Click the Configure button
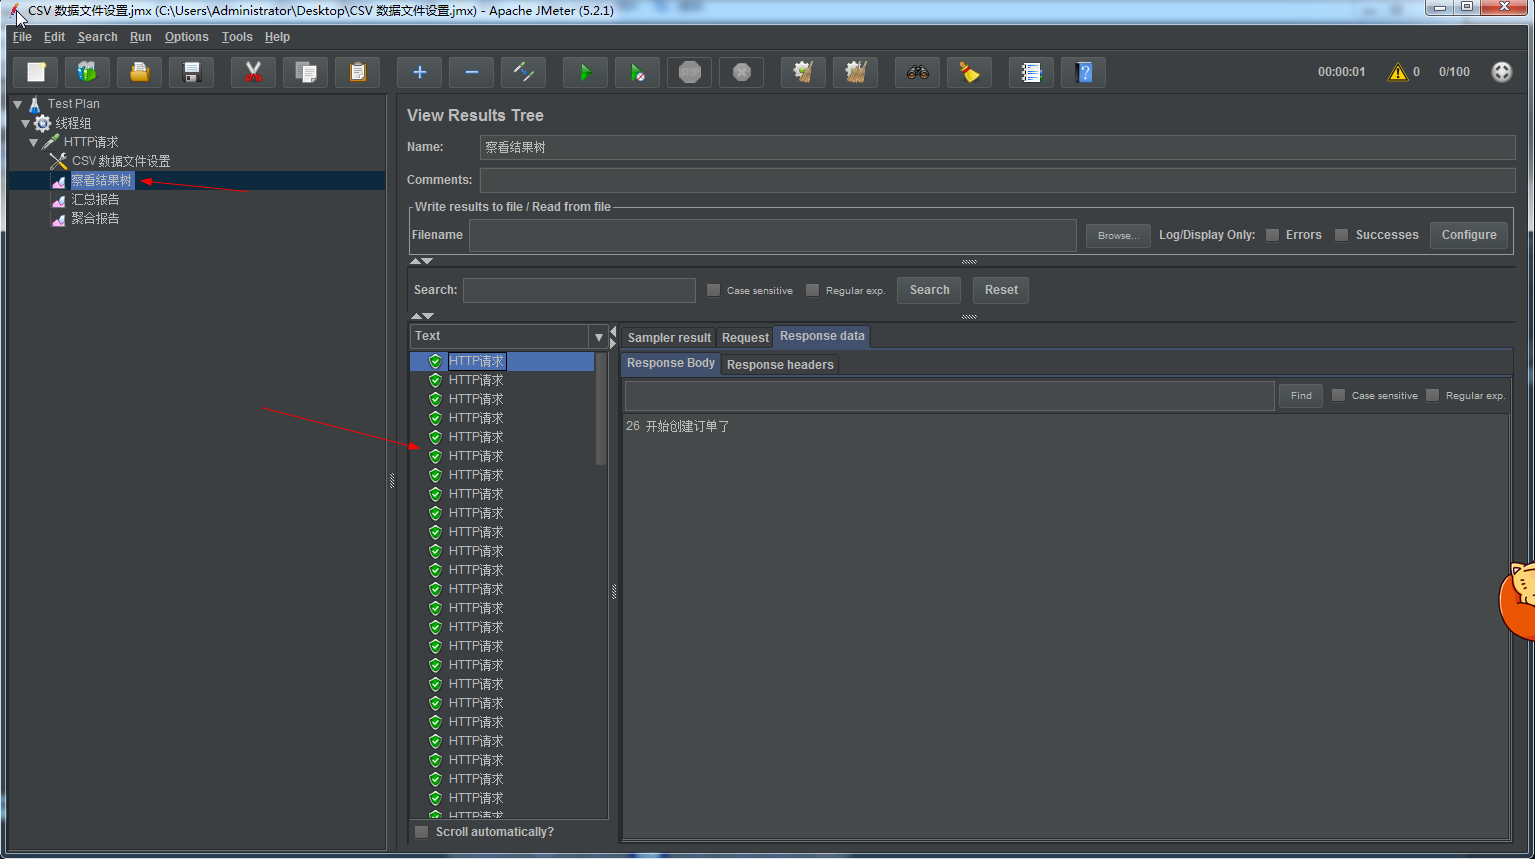The width and height of the screenshot is (1535, 859). click(1468, 235)
